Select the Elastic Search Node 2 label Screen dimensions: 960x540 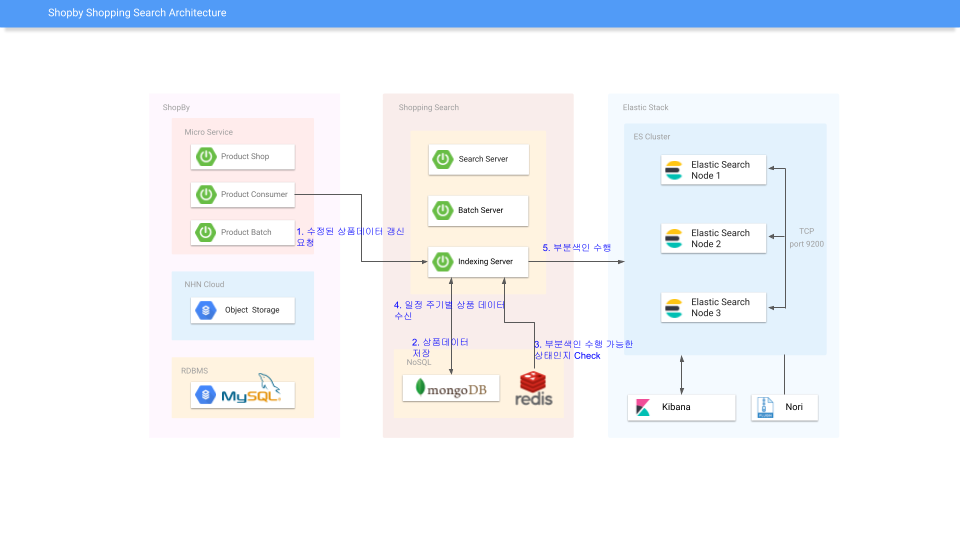click(x=720, y=239)
